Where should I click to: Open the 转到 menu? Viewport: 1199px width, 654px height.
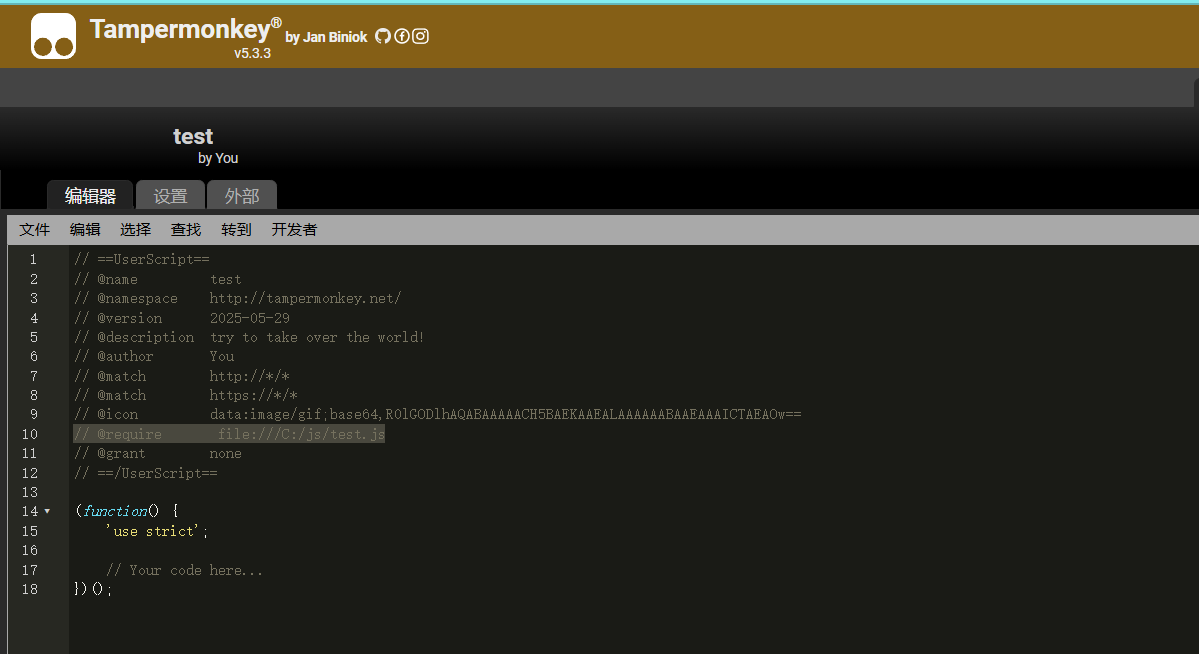point(236,229)
